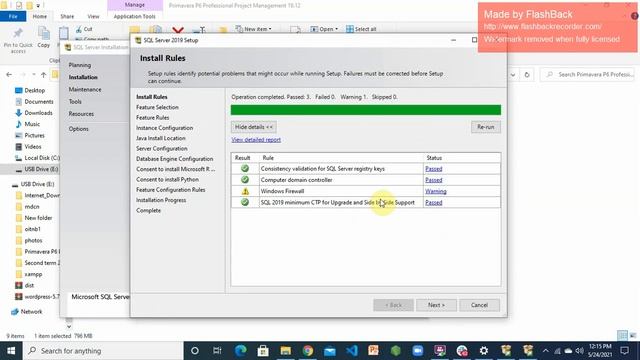Viewport: 640px width, 360px height.
Task: Switch Explorer to details view icon
Action: pos(622,336)
